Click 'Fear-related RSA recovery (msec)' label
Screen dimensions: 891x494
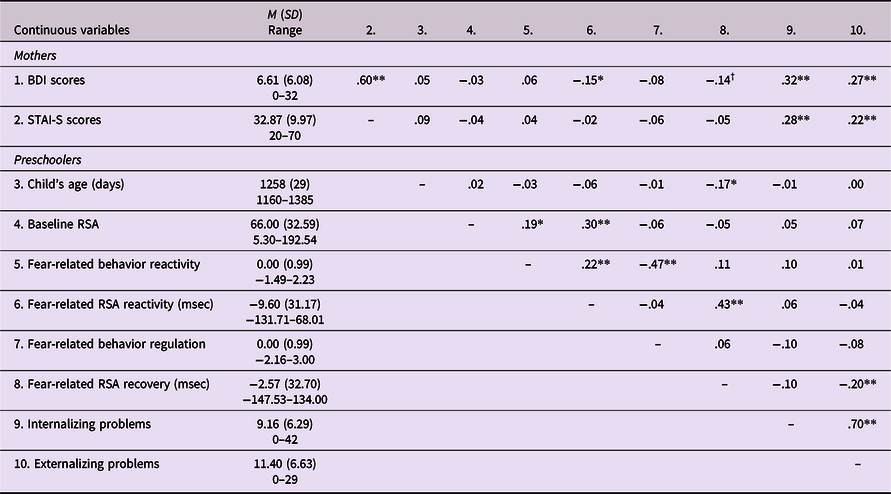(x=111, y=384)
